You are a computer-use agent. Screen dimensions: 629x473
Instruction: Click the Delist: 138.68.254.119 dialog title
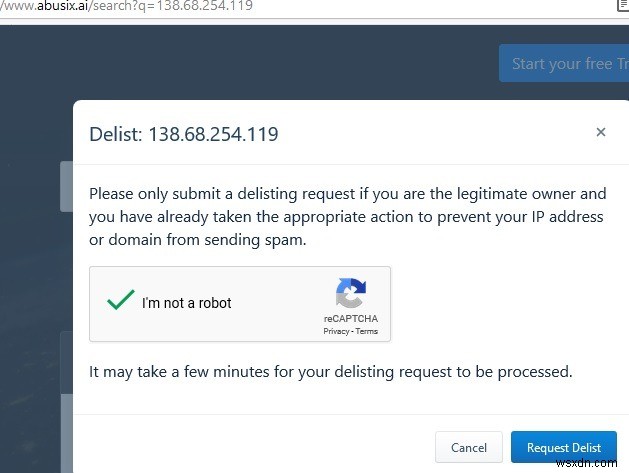184,134
